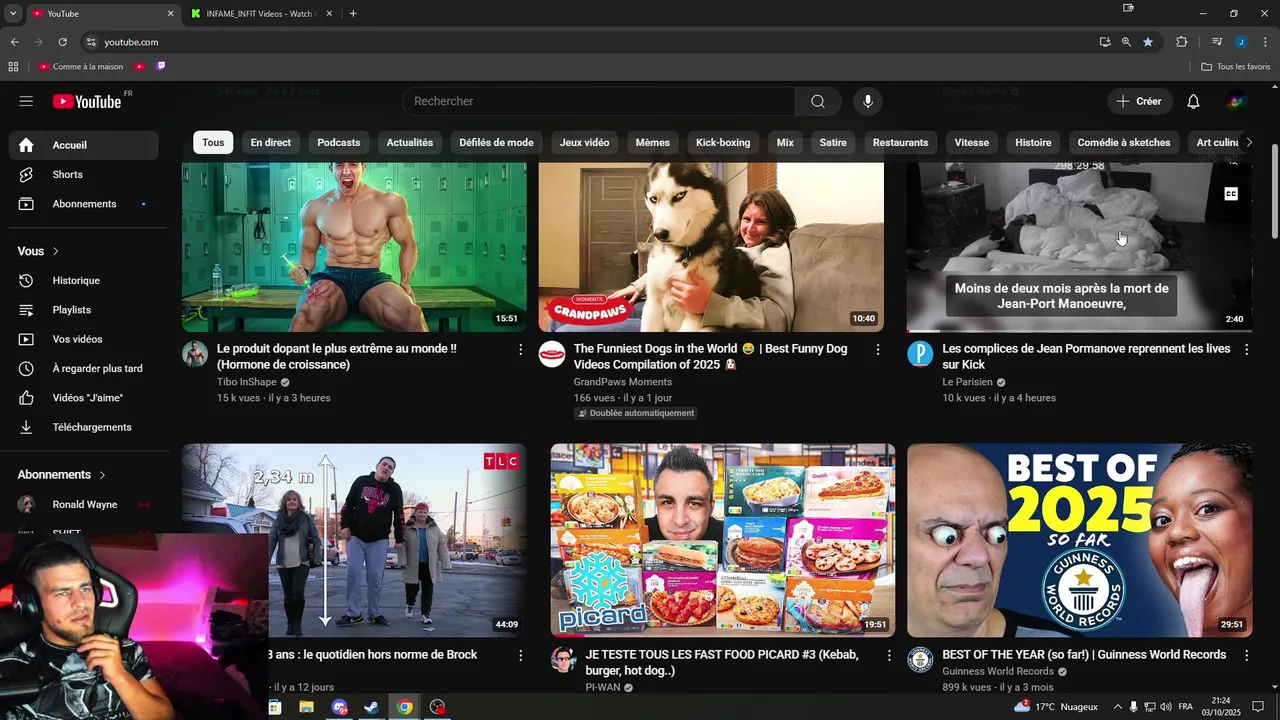Click the search magnifier button

tap(818, 101)
